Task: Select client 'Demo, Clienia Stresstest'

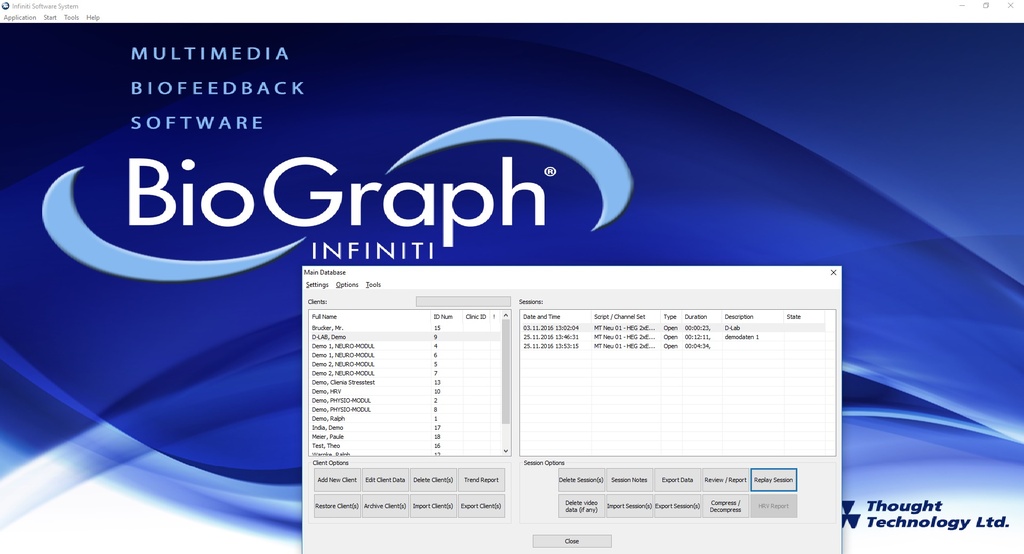Action: (405, 383)
